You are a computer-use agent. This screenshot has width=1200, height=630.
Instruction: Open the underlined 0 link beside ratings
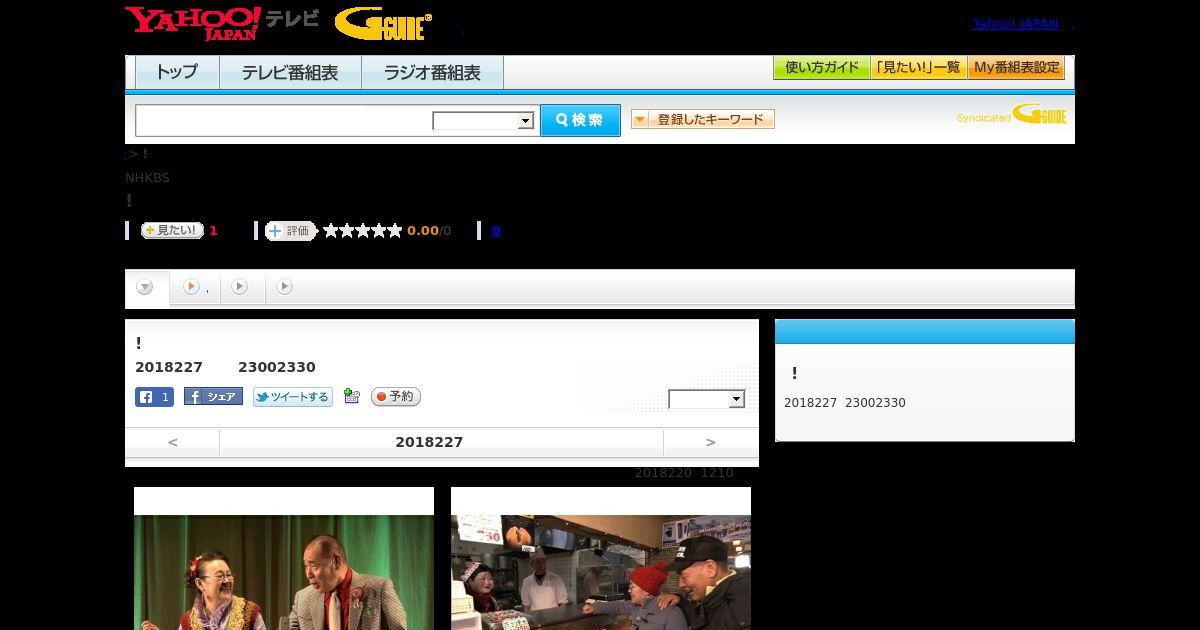coord(496,231)
